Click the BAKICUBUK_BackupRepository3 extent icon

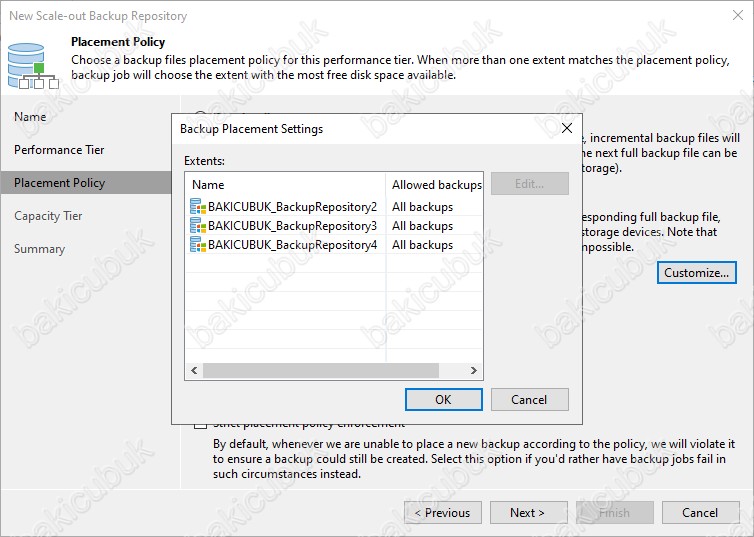click(x=198, y=225)
